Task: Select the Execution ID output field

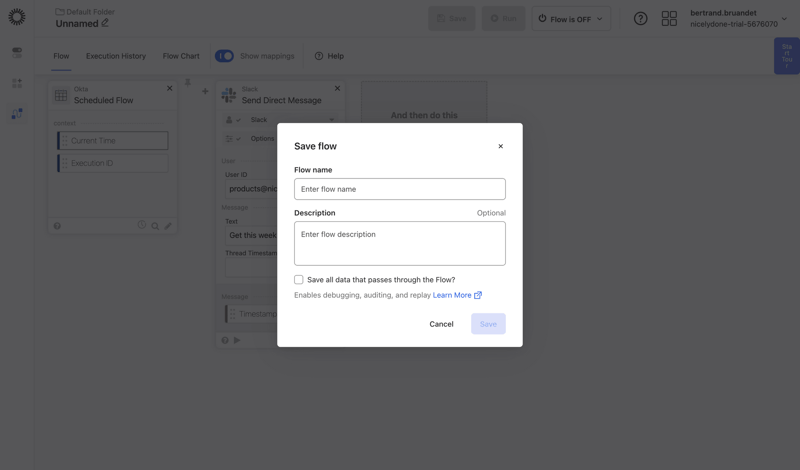Action: (x=113, y=163)
